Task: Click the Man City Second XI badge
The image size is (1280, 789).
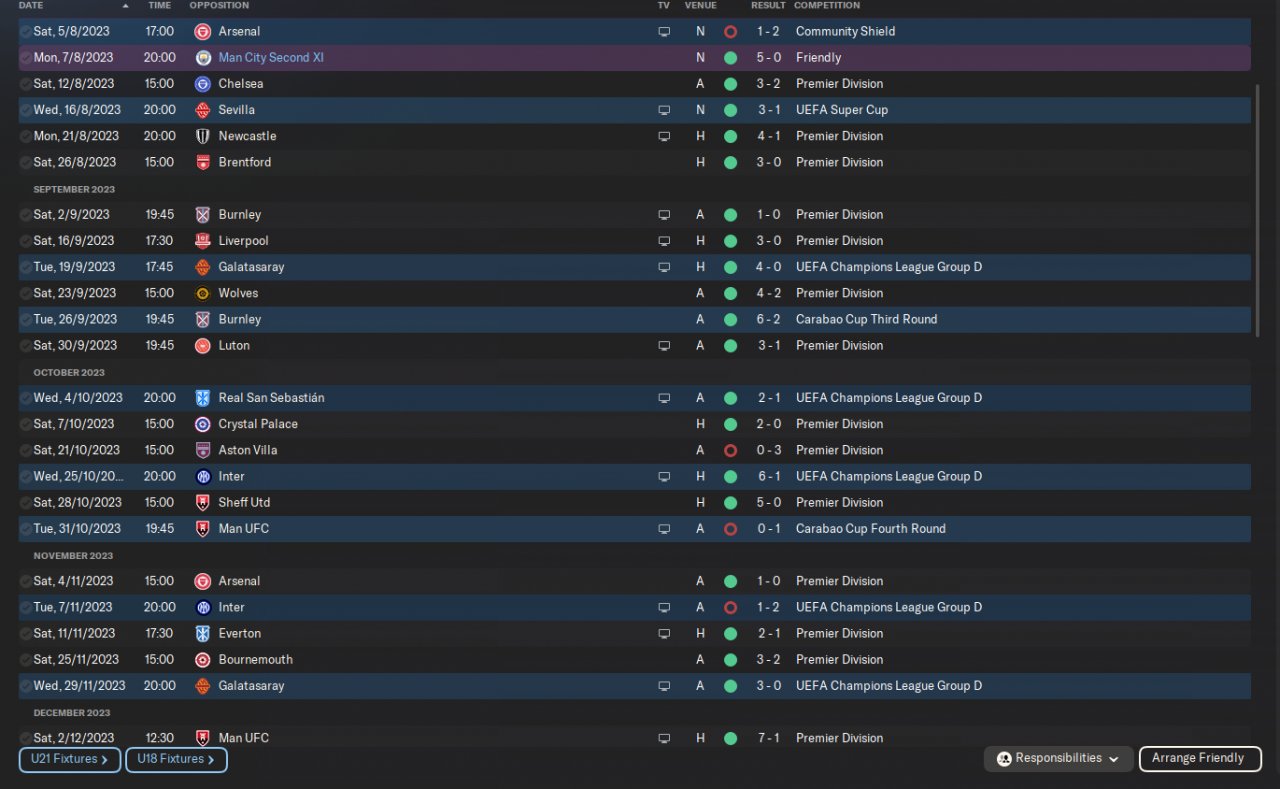Action: pyautogui.click(x=203, y=58)
